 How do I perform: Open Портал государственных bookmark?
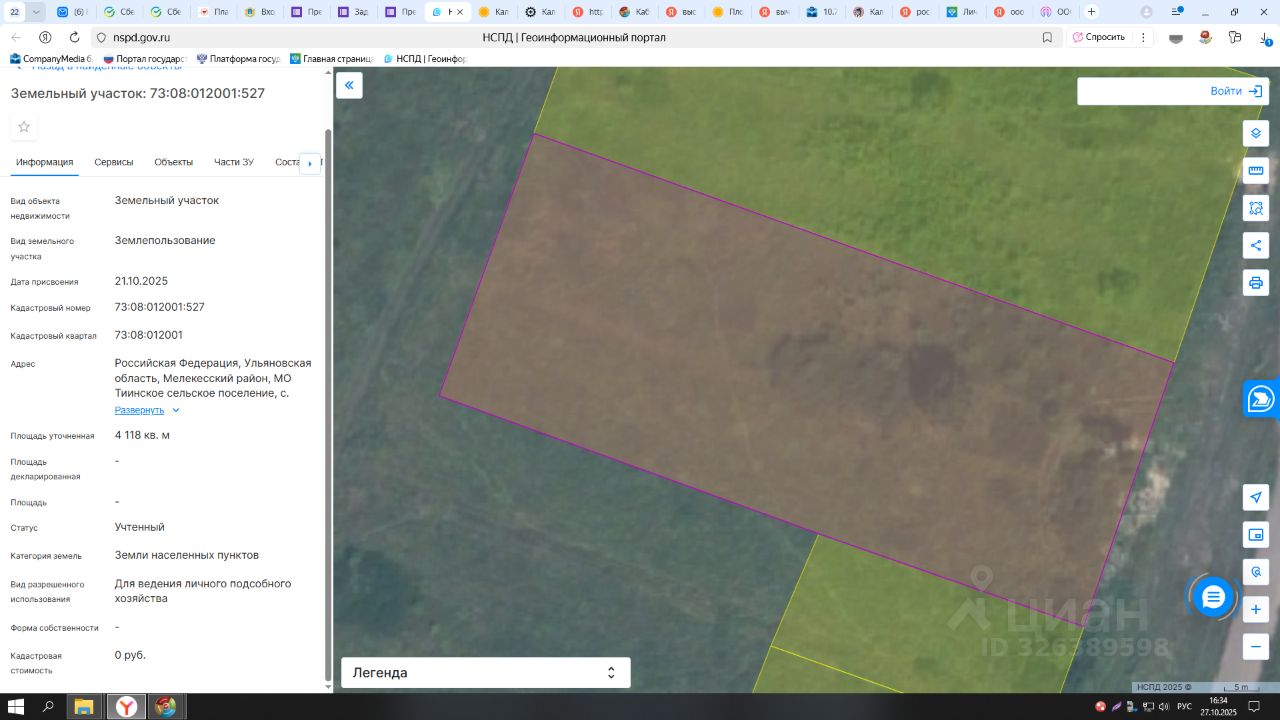pyautogui.click(x=147, y=59)
